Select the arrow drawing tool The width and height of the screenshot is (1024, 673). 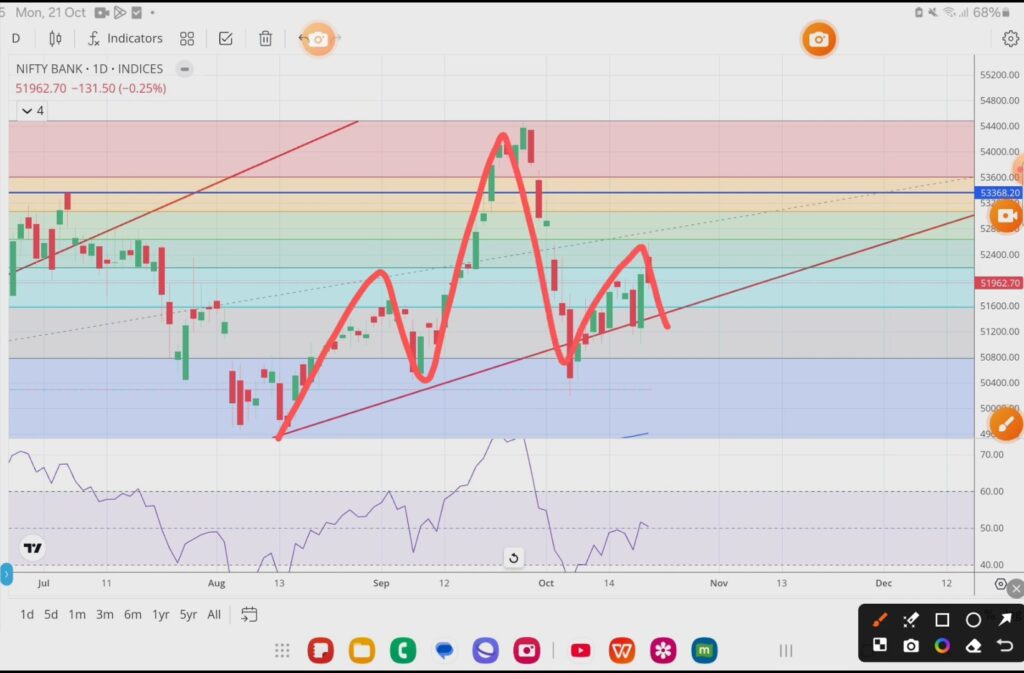1004,619
